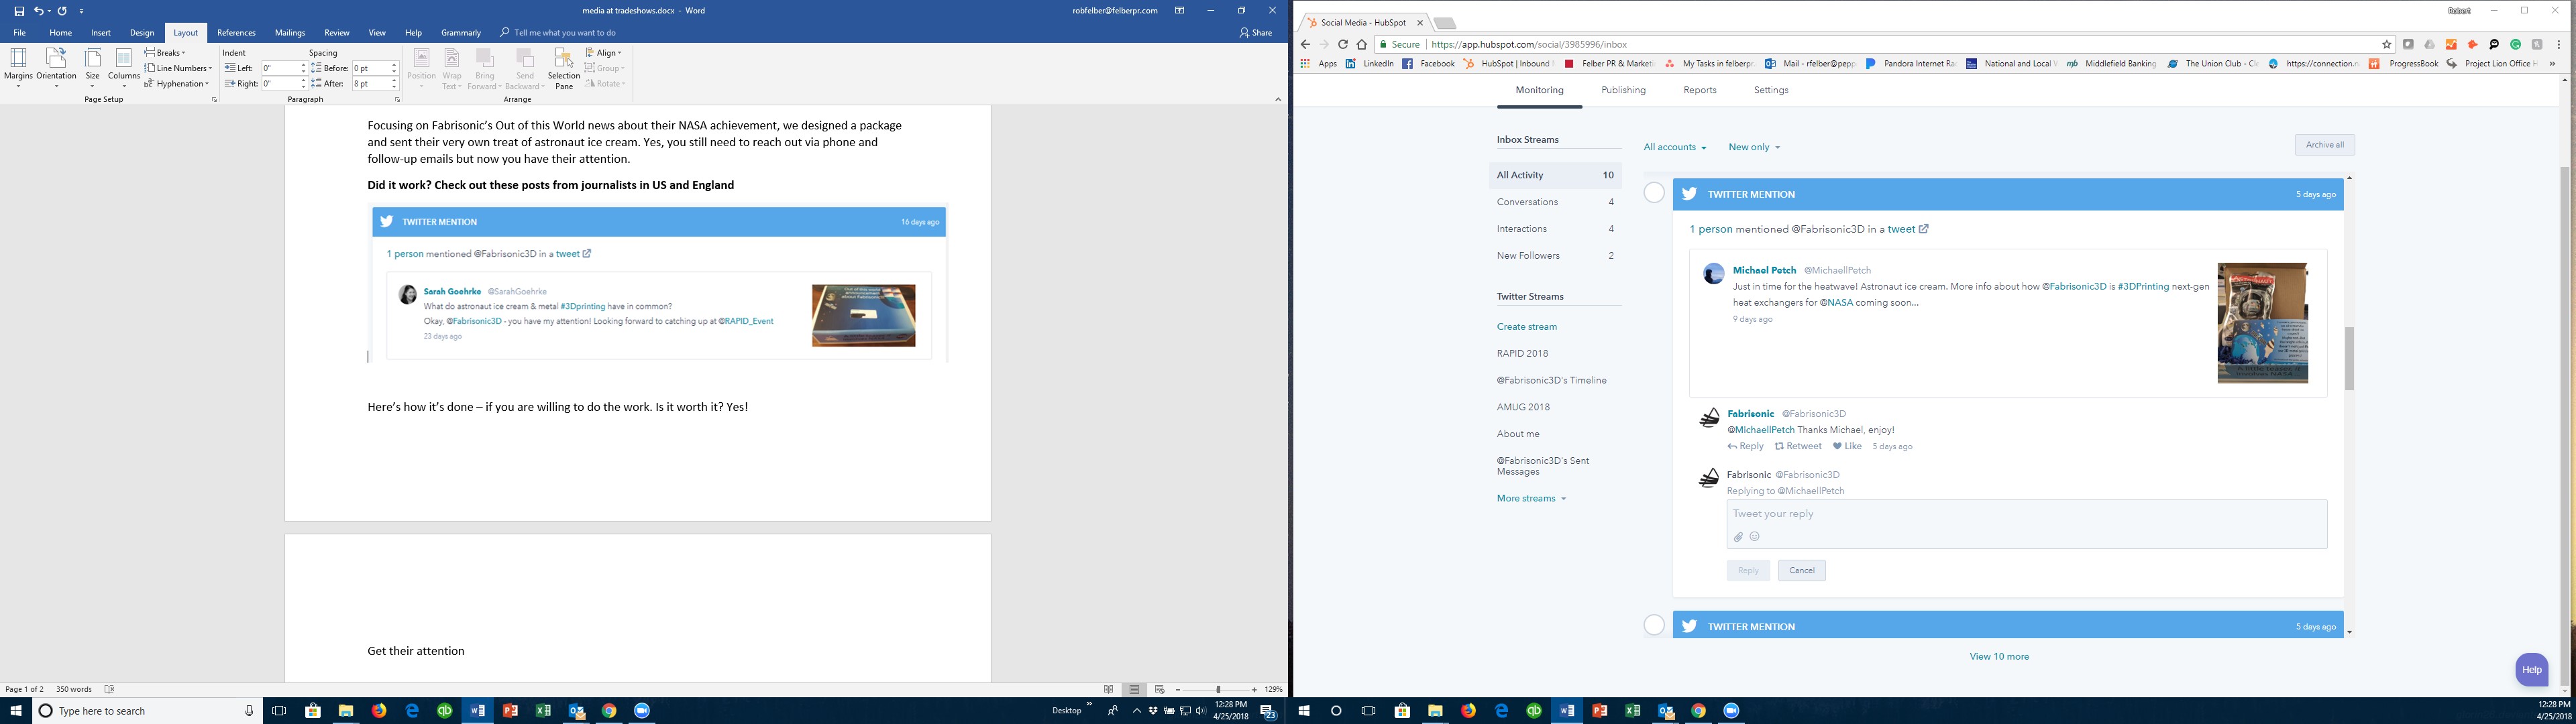Click the Create stream link

point(1526,326)
